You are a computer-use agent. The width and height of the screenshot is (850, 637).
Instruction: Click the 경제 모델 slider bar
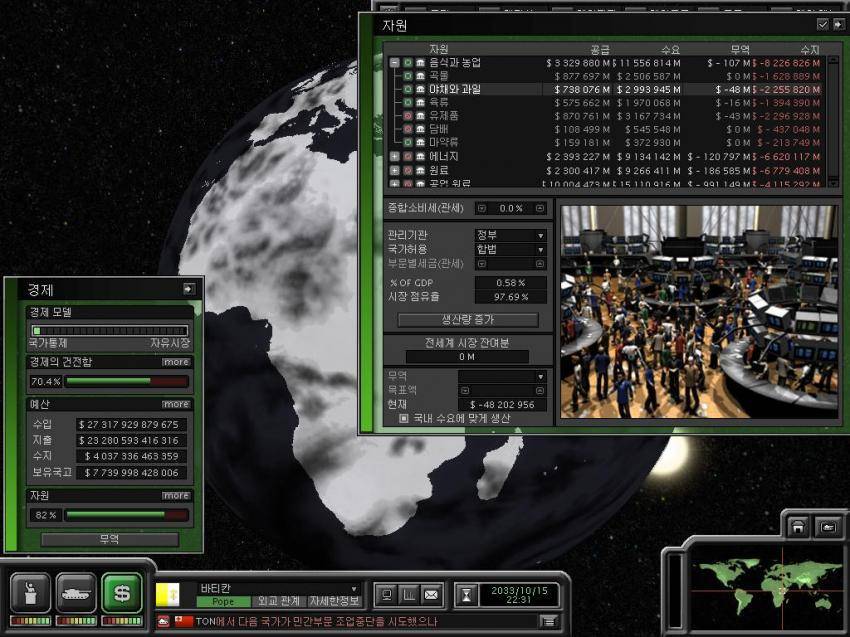[x=110, y=330]
